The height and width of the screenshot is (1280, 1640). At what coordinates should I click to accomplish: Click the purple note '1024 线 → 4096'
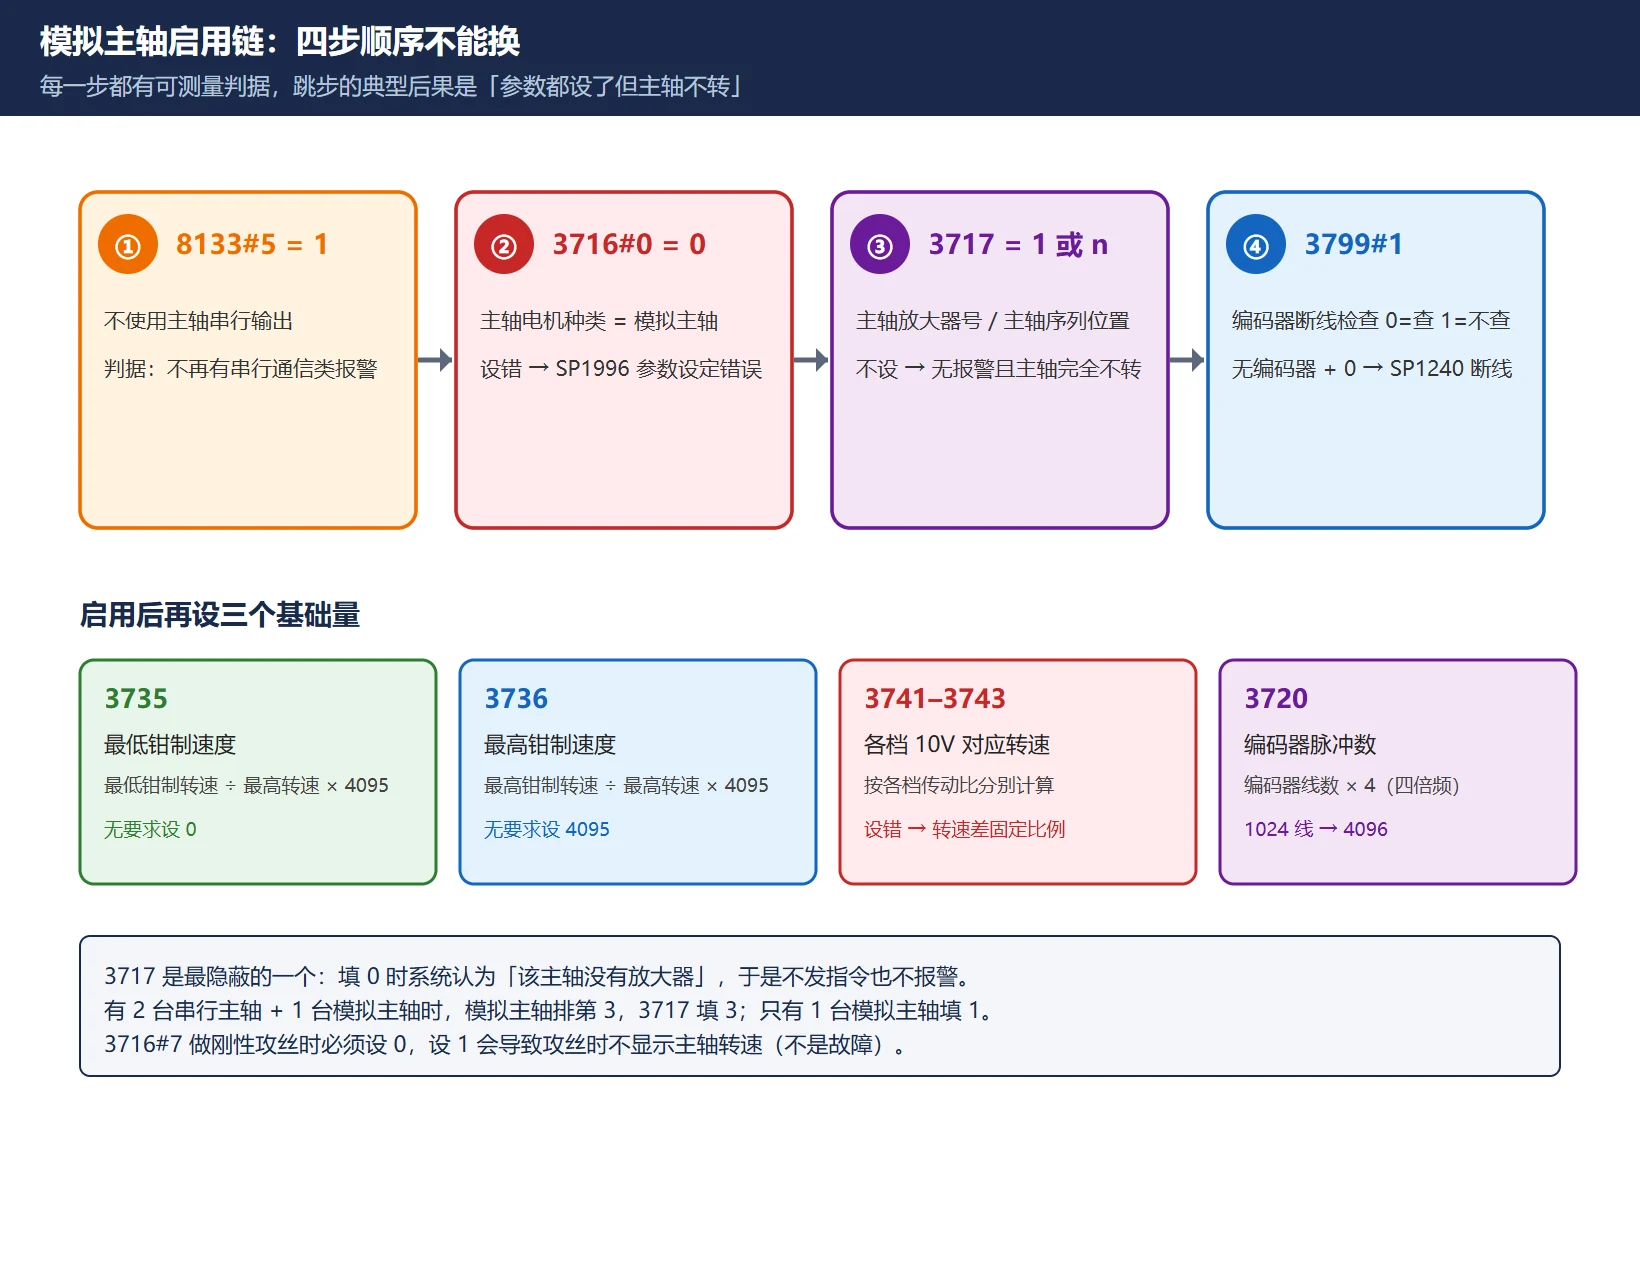coord(1316,829)
